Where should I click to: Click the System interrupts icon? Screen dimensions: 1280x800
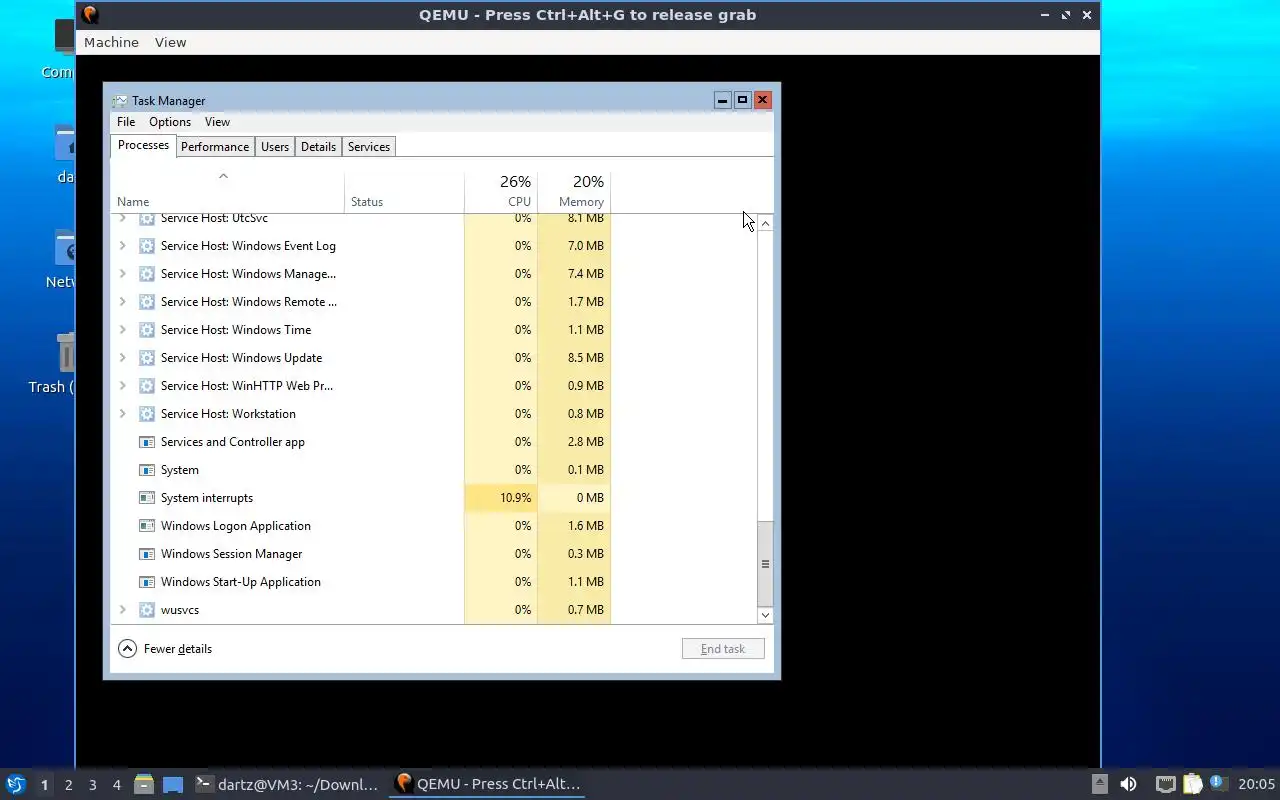tap(147, 498)
